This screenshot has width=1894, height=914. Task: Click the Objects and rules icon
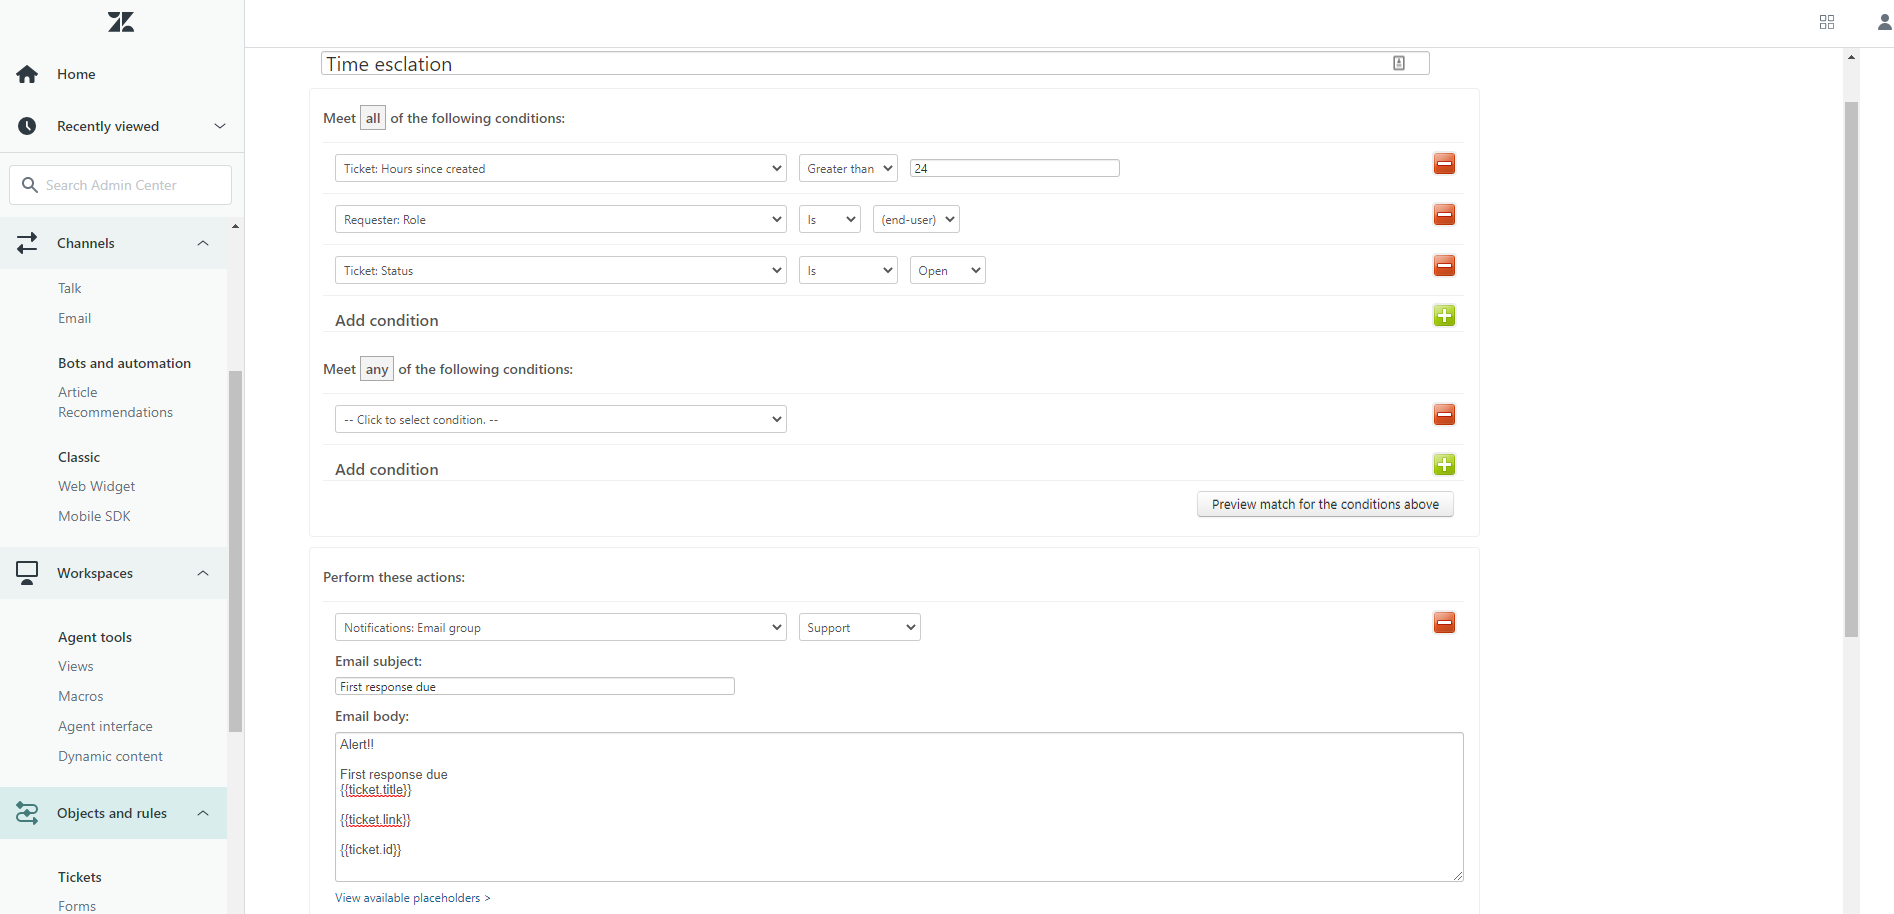click(27, 813)
